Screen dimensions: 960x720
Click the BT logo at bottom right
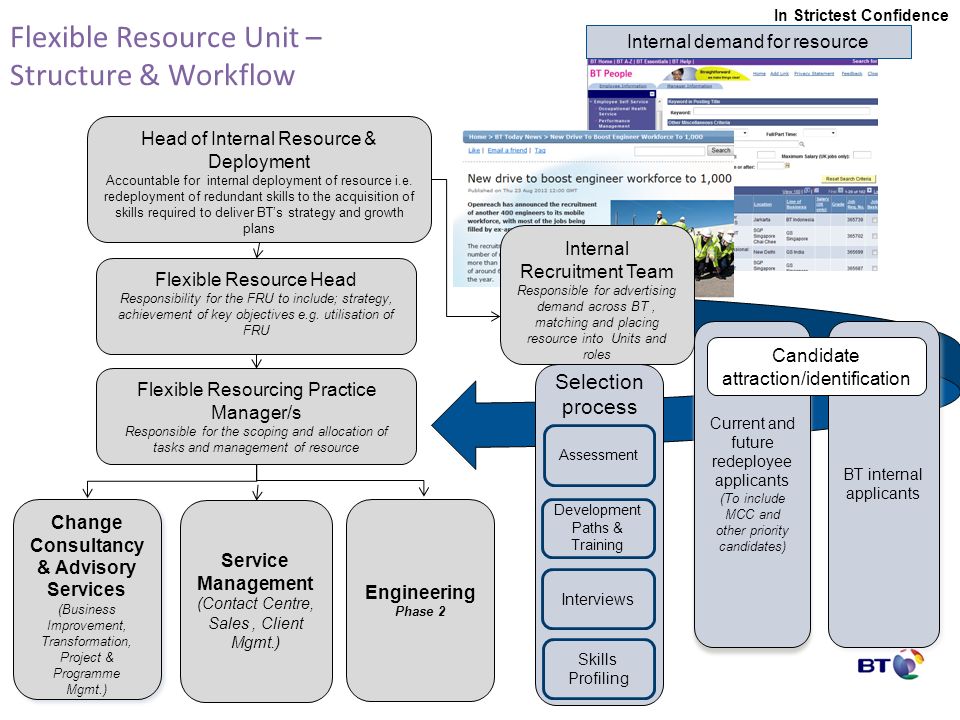coord(890,665)
